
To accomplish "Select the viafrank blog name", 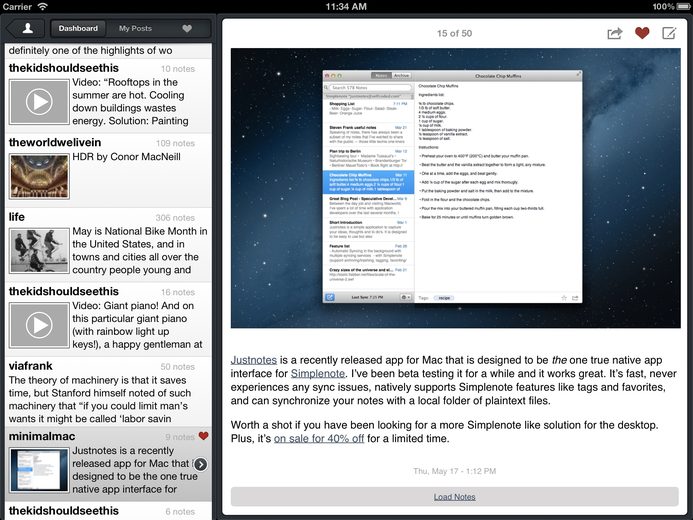I will pos(30,366).
